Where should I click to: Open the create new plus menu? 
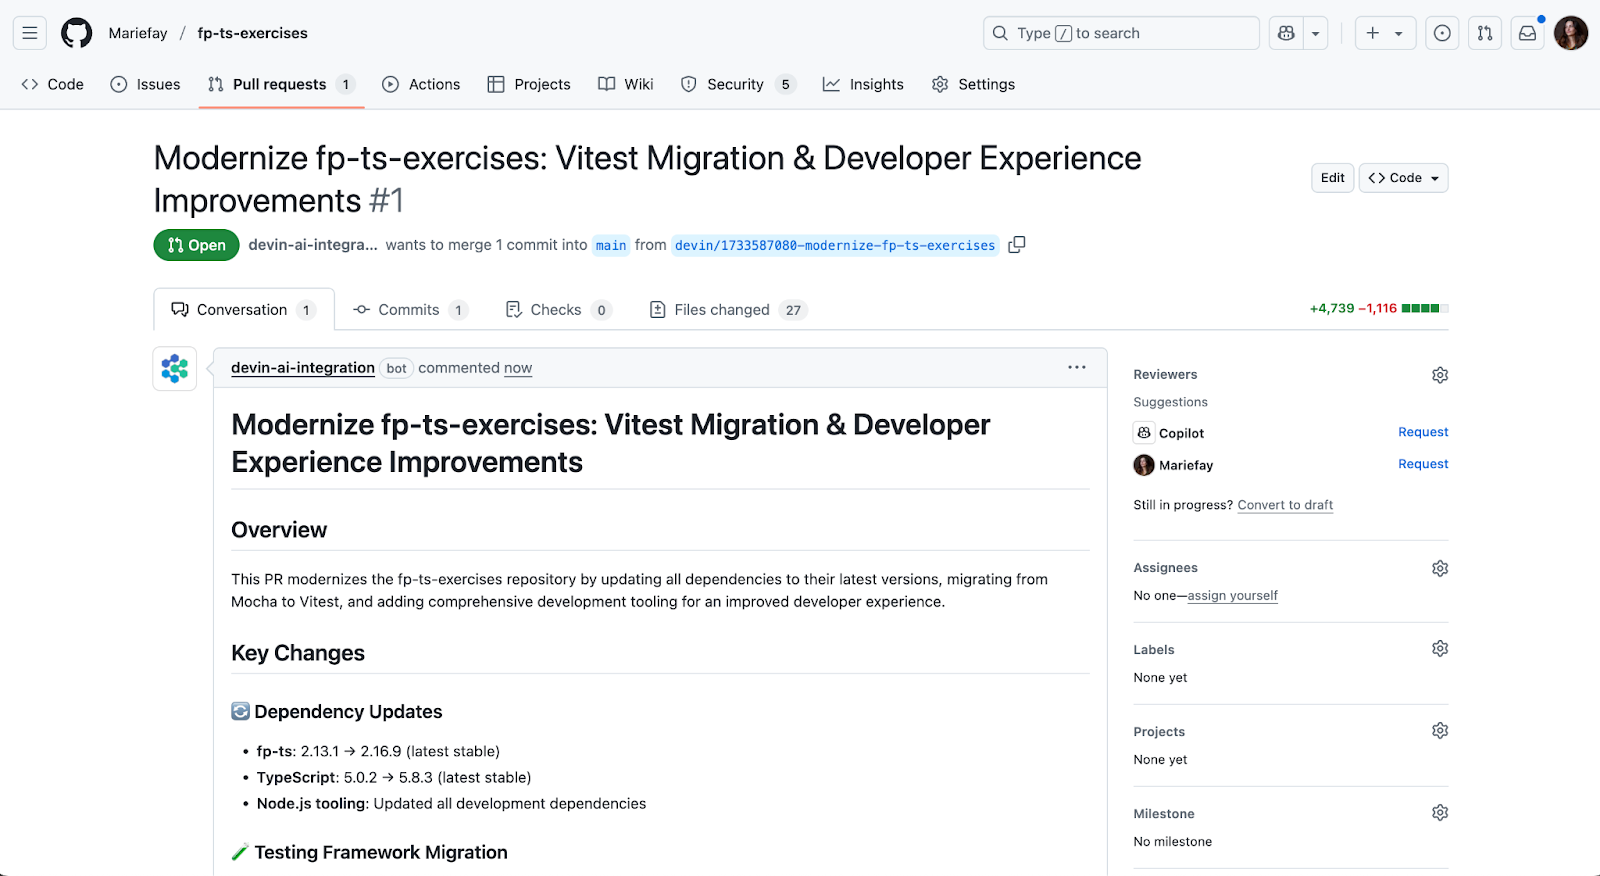[1385, 33]
